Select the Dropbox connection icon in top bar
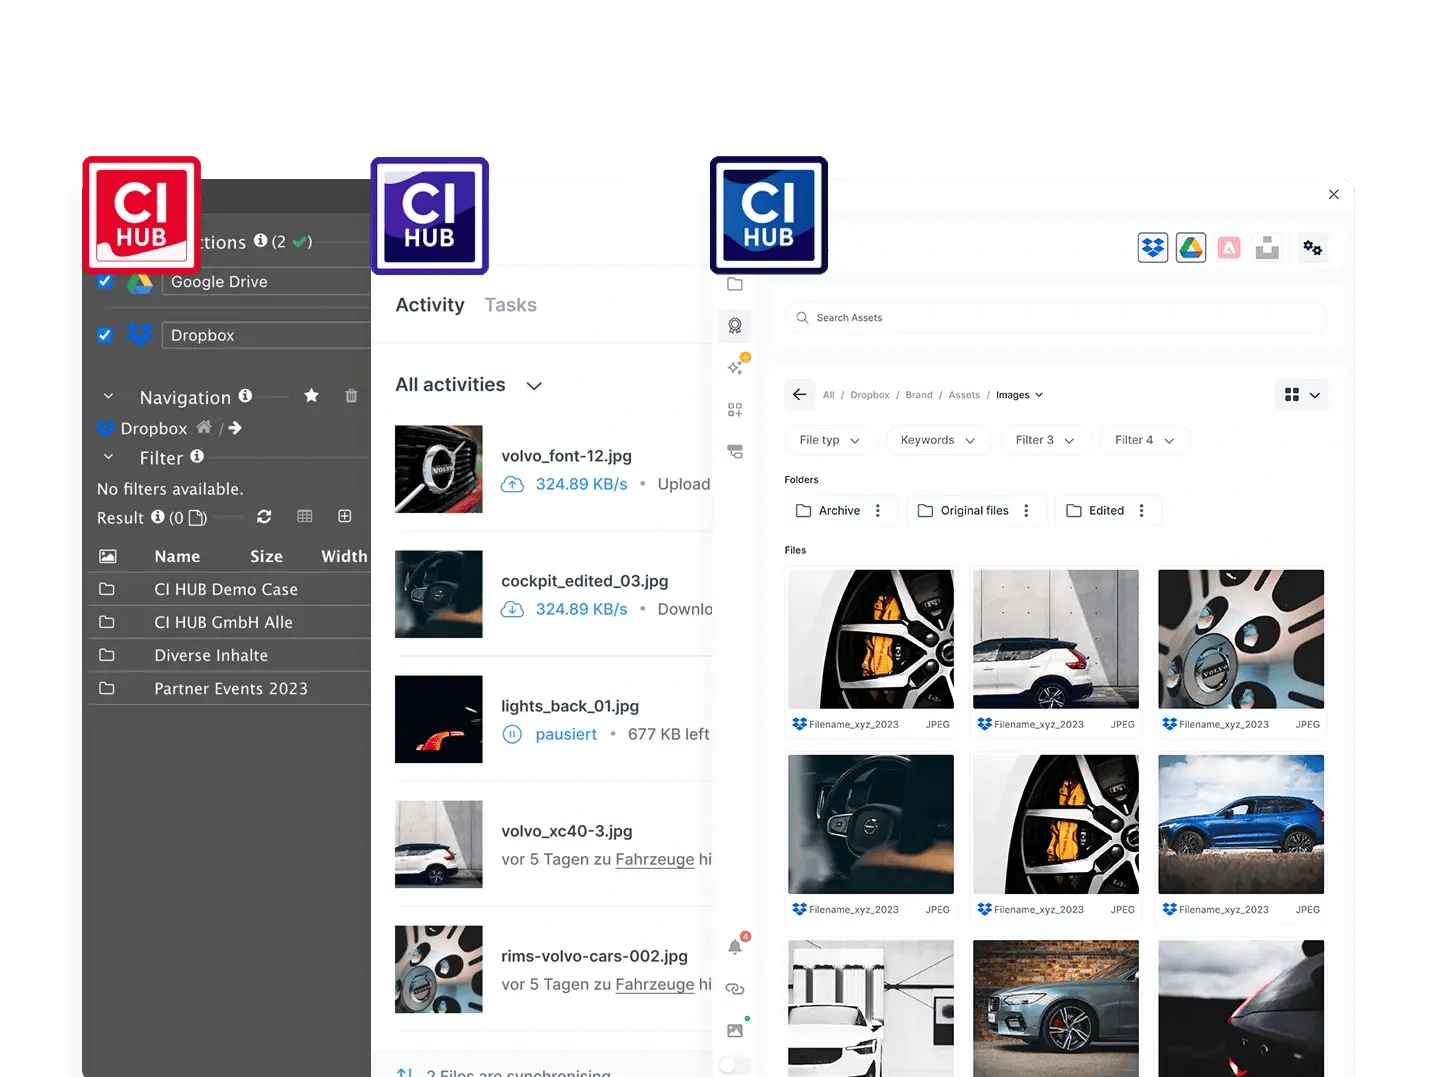Screen dimensions: 1433x1077 click(1153, 247)
